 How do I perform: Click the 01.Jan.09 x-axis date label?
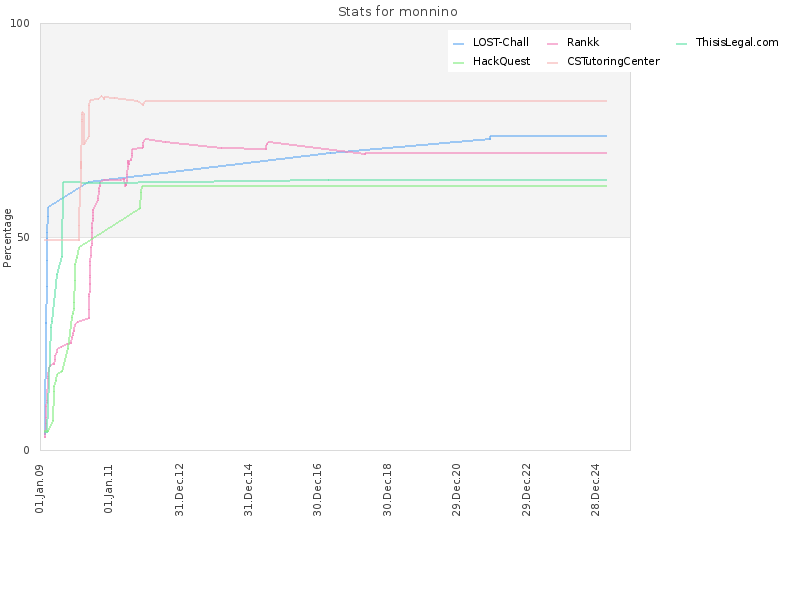tap(40, 489)
